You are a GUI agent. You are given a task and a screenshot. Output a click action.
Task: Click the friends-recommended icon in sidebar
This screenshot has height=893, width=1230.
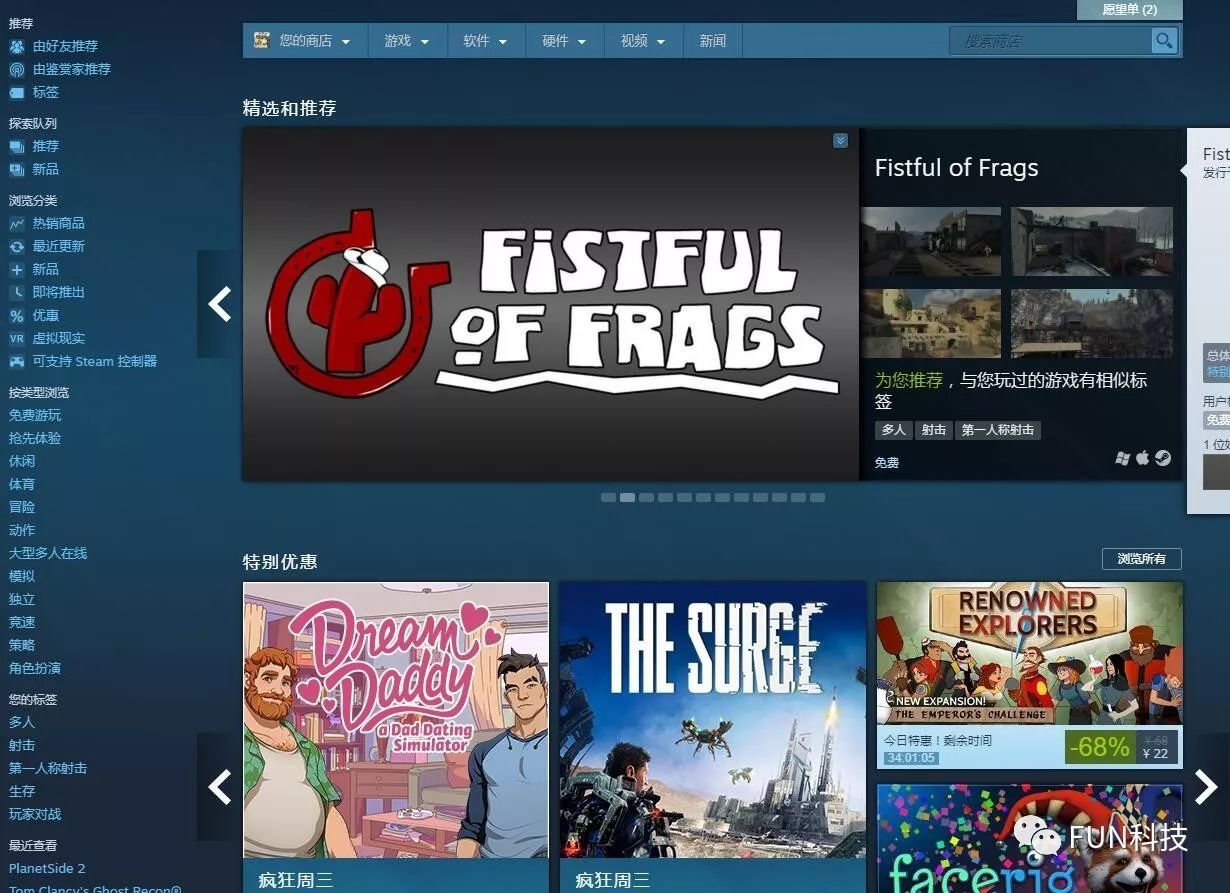pyautogui.click(x=16, y=46)
